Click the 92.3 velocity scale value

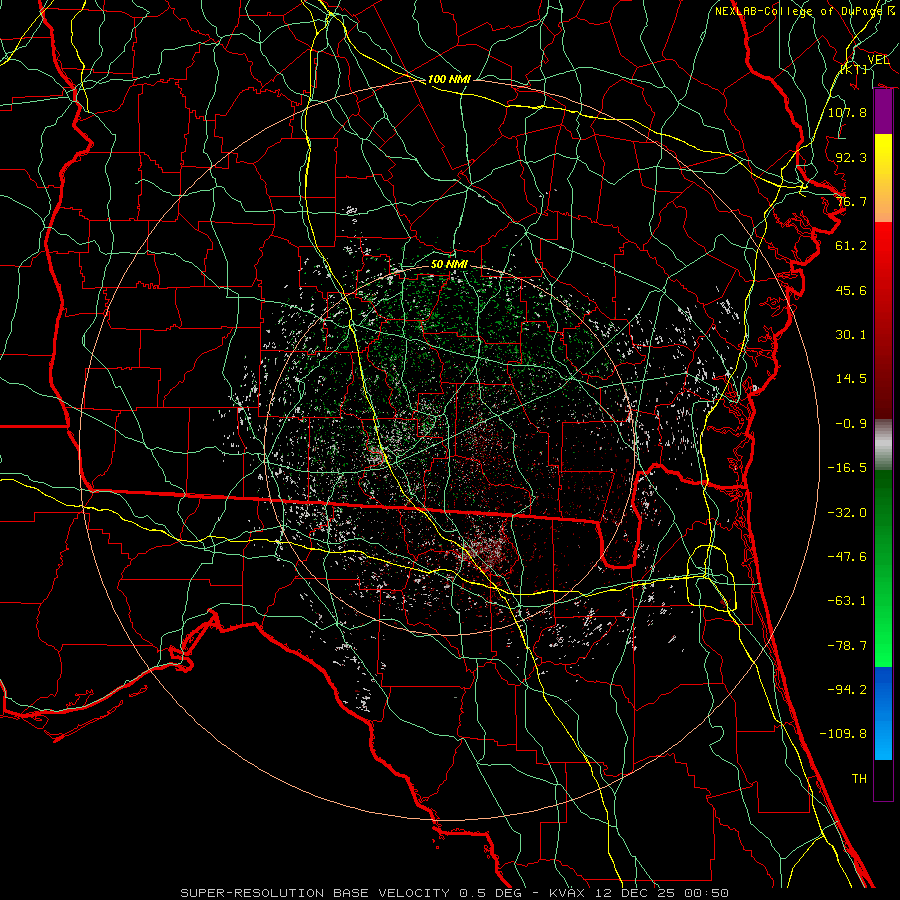[851, 157]
